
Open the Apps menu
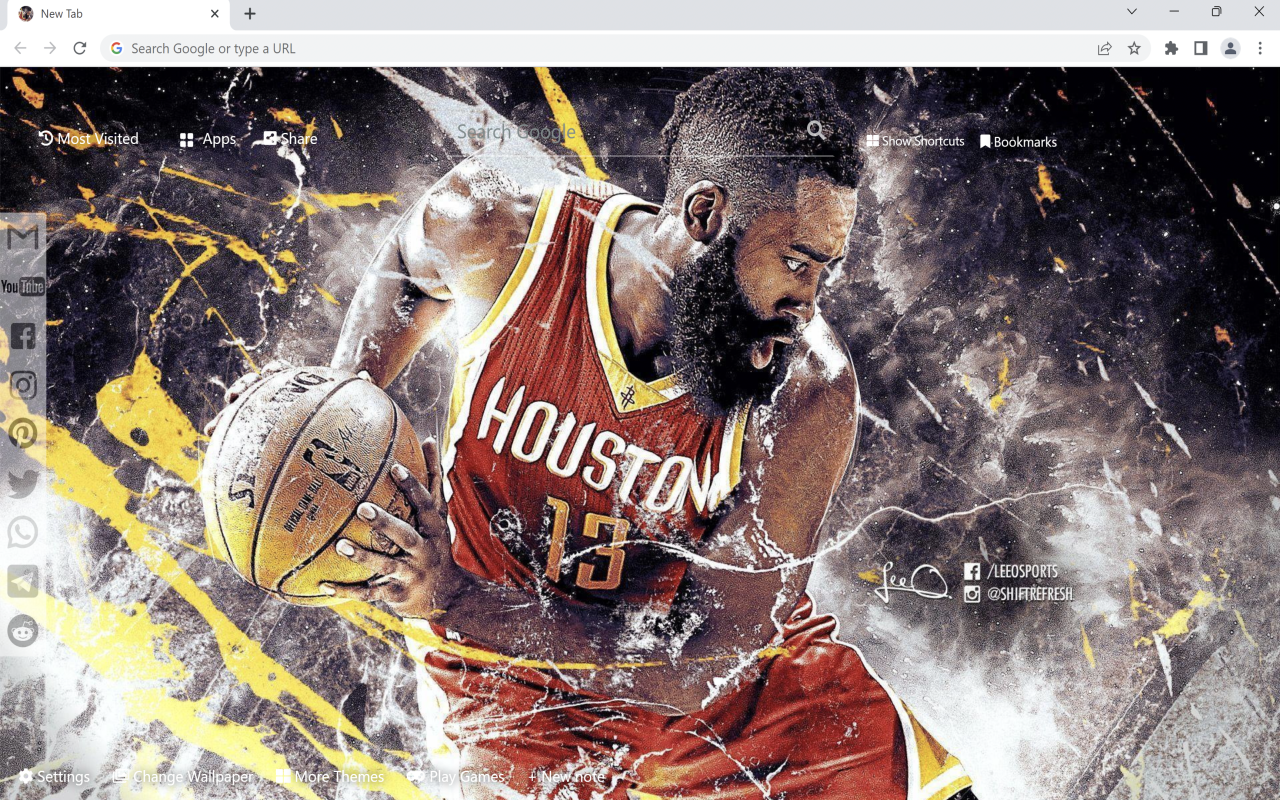coord(208,139)
